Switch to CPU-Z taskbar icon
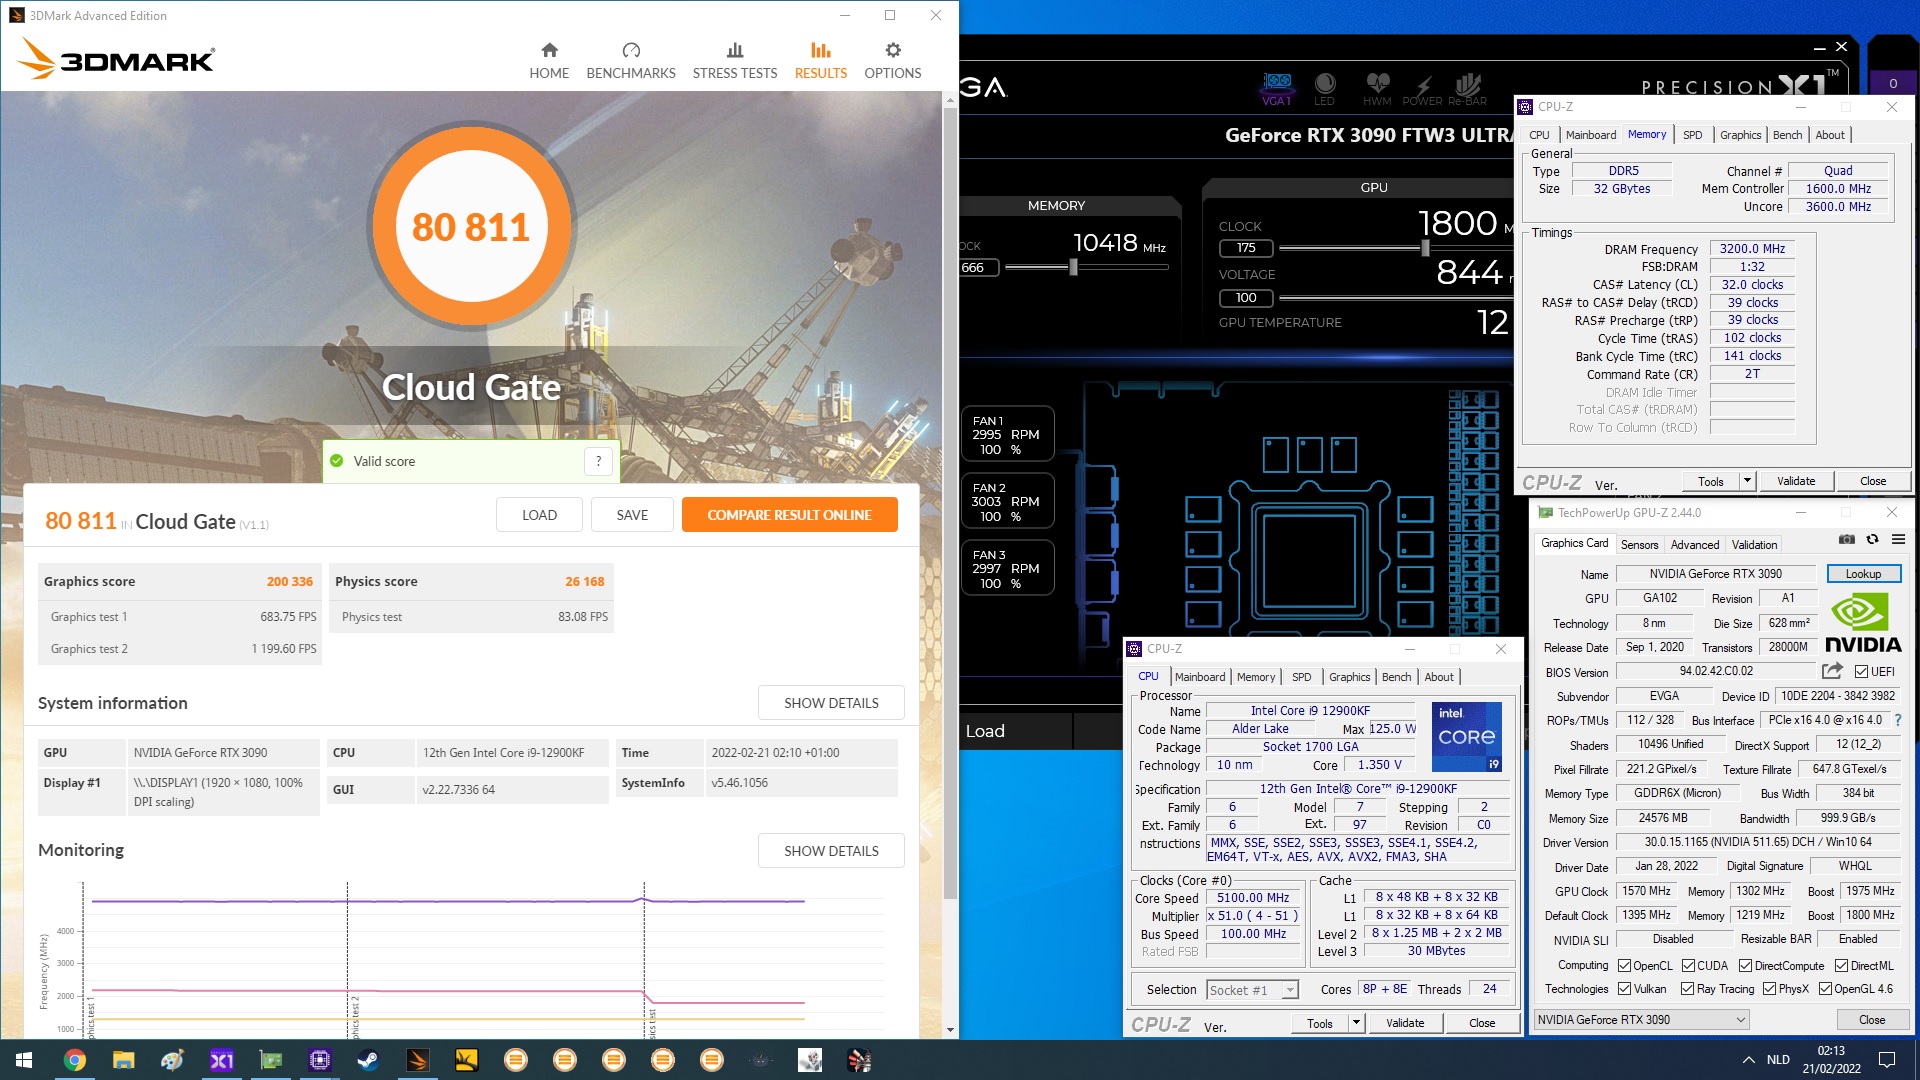Viewport: 1920px width, 1080px height. pyautogui.click(x=319, y=1060)
